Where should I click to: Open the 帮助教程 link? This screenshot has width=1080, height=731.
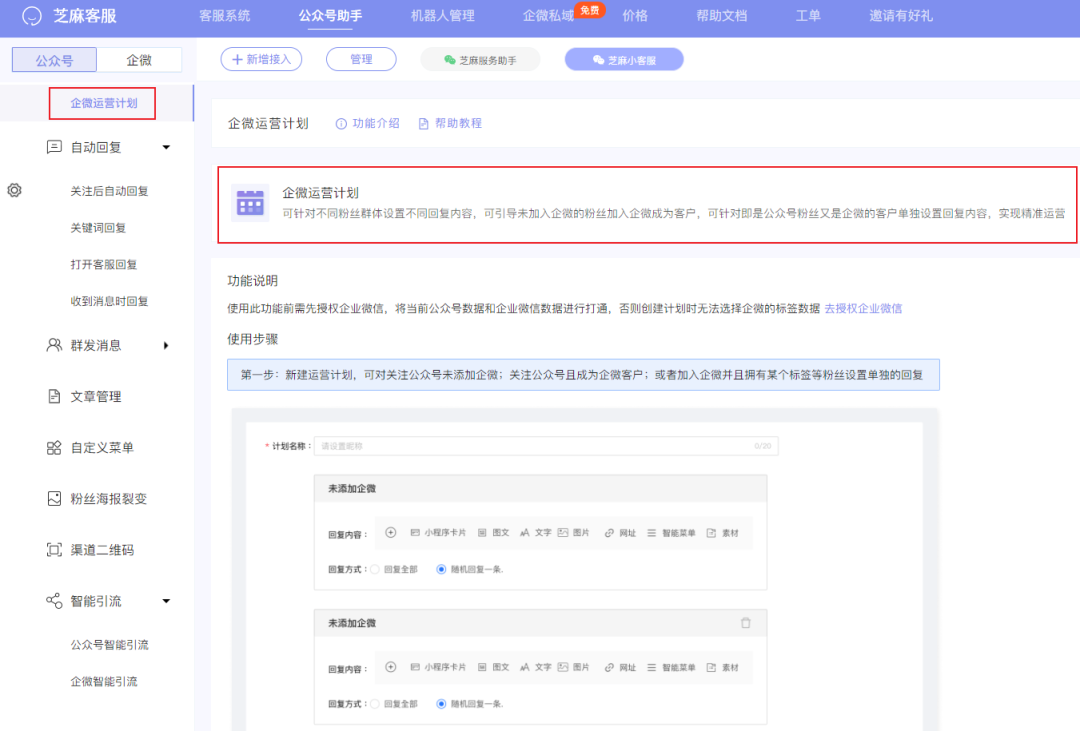coord(459,123)
